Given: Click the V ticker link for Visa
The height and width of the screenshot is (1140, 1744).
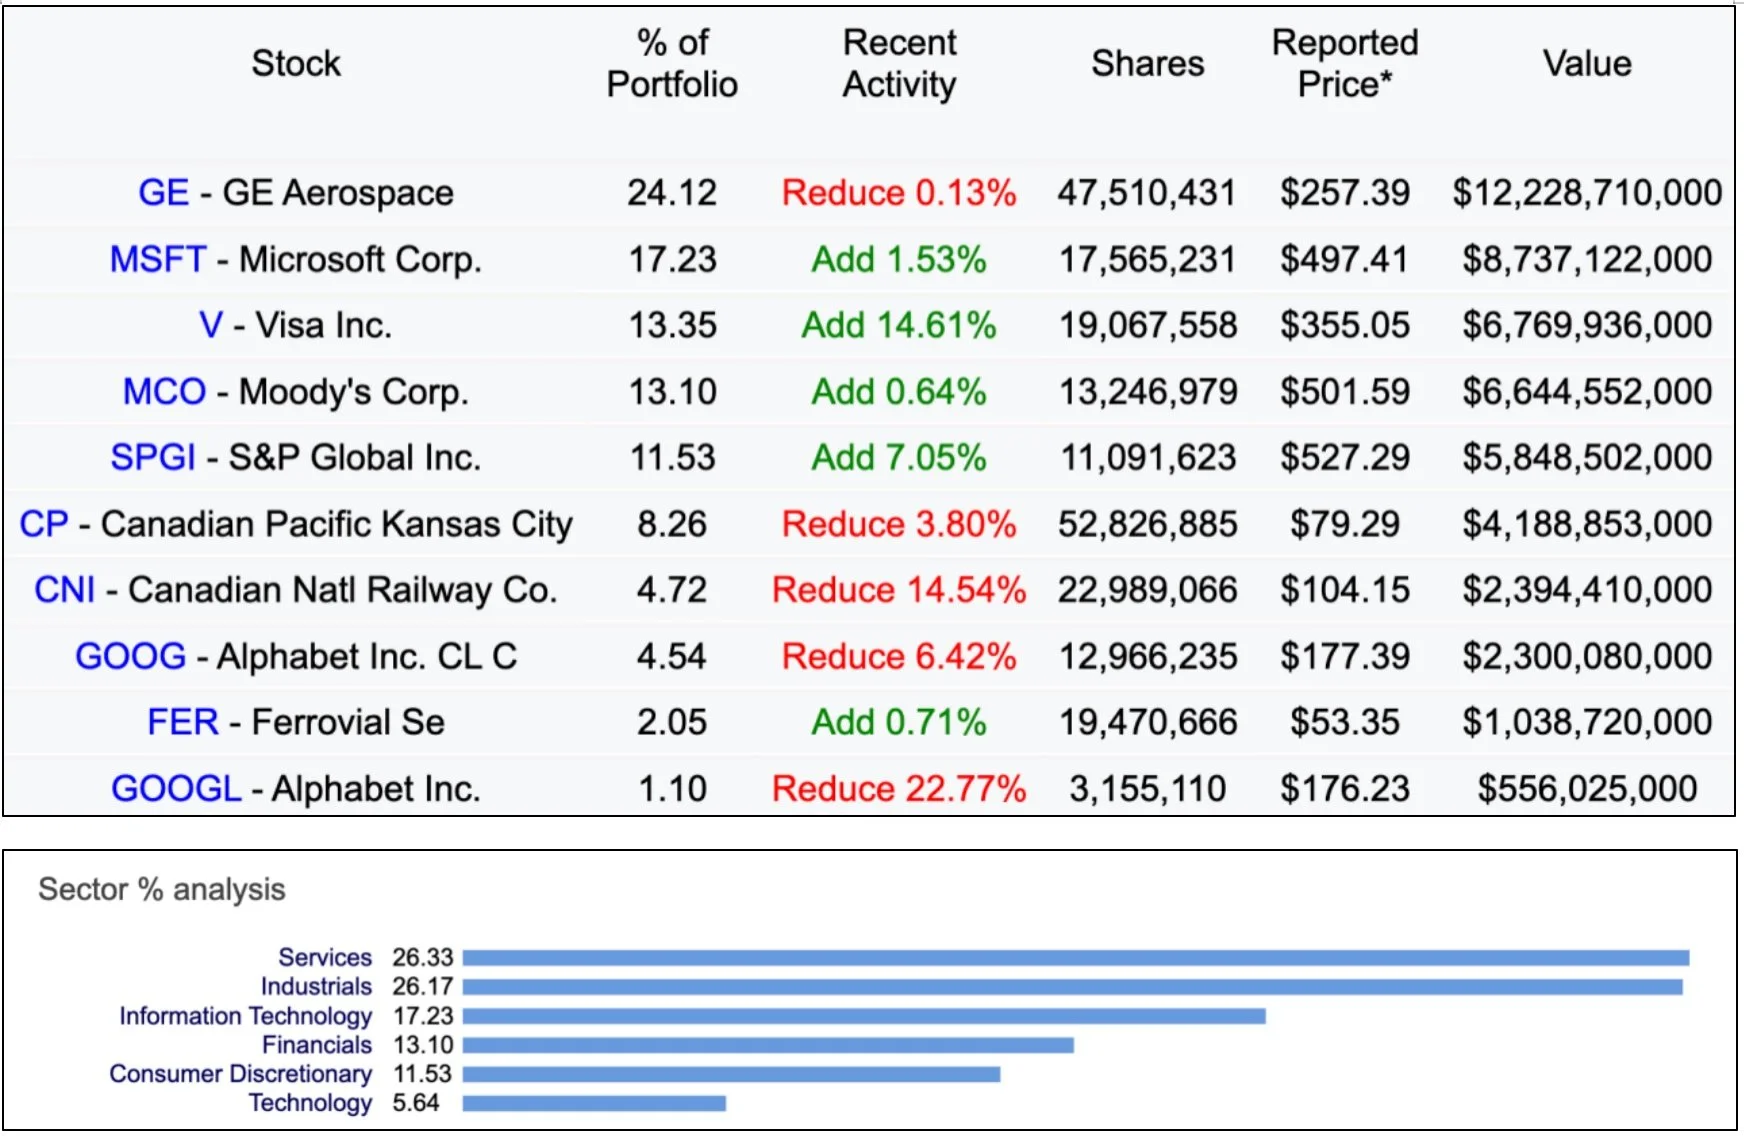Looking at the screenshot, I should pyautogui.click(x=211, y=325).
